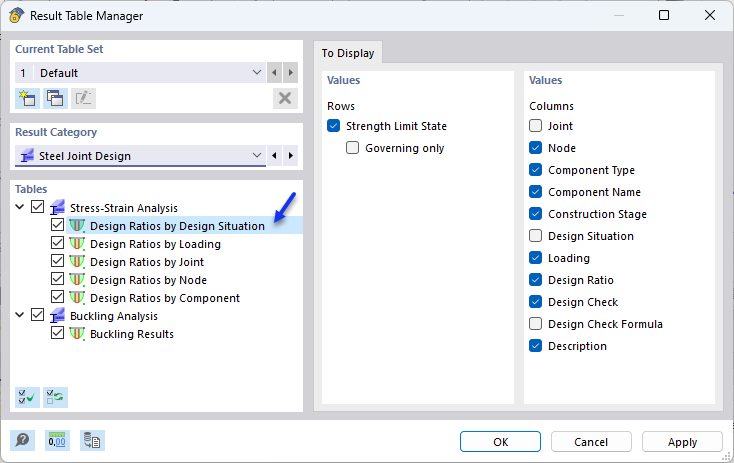Screen dimensions: 734x463
Task: Copy the current table set
Action: pyautogui.click(x=55, y=98)
